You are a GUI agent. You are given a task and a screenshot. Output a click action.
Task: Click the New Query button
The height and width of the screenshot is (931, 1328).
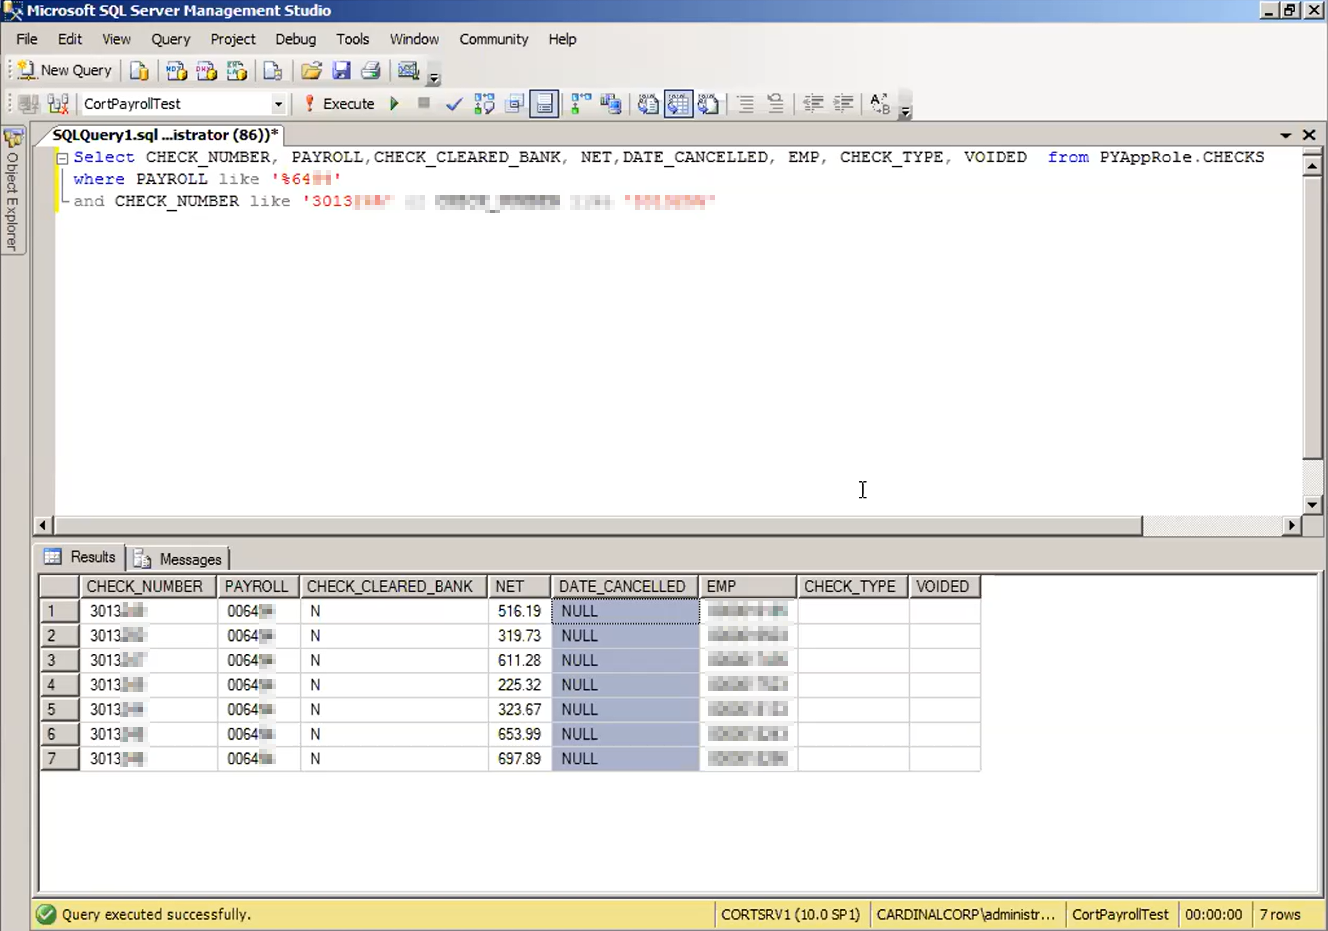tap(65, 70)
